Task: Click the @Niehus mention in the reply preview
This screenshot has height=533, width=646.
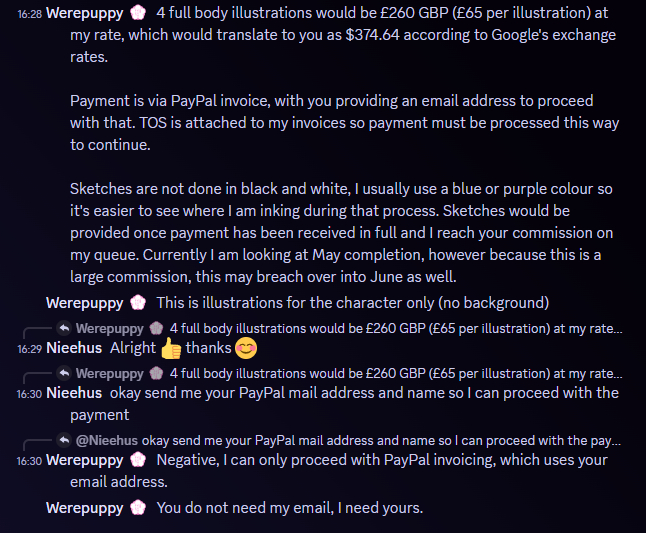Action: (106, 440)
